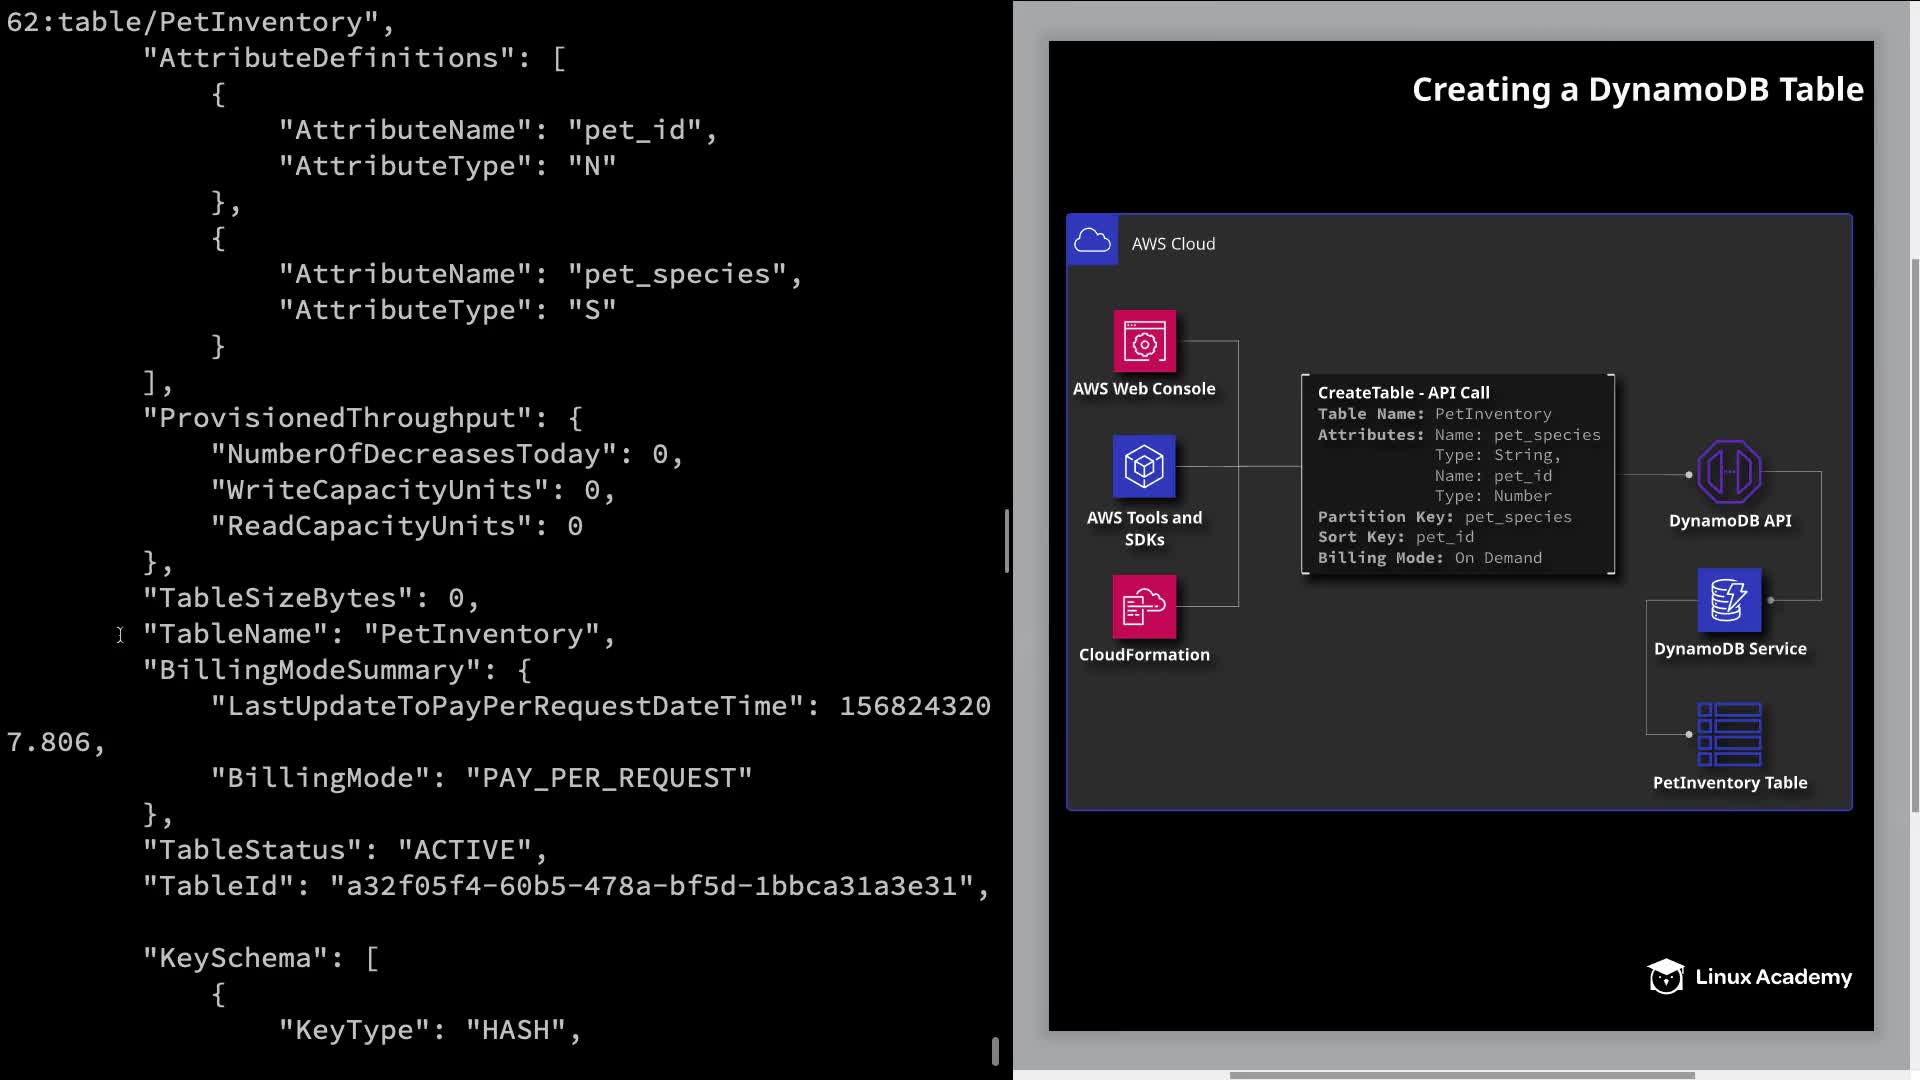Click the slide horizontal scrollbar at bottom

[1461, 1075]
